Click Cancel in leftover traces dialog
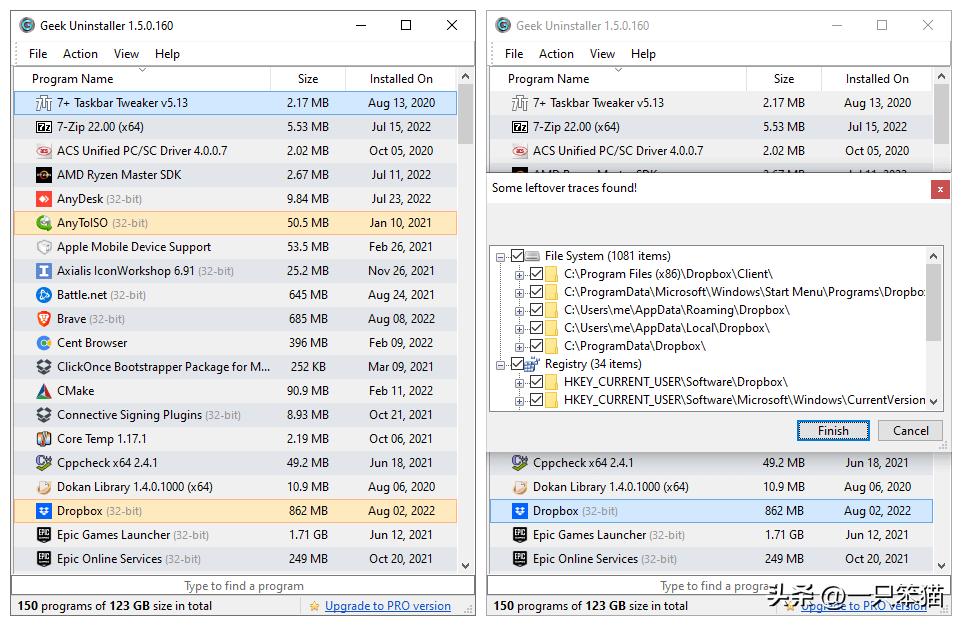Screen dimensions: 962x626 910,431
